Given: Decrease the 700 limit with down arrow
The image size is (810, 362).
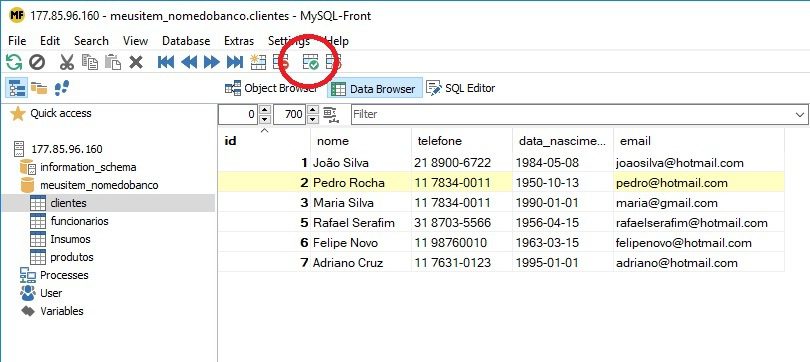Looking at the screenshot, I should (313, 119).
